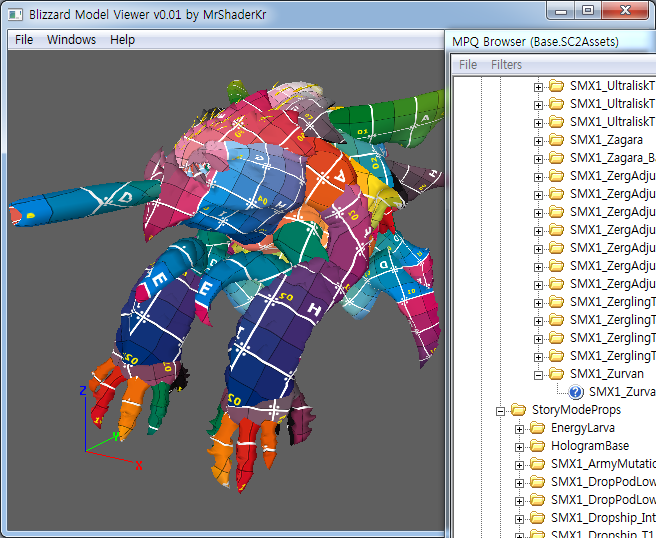Expand the SMX1_Dropship_Int folder node
This screenshot has height=538, width=656.
519,519
